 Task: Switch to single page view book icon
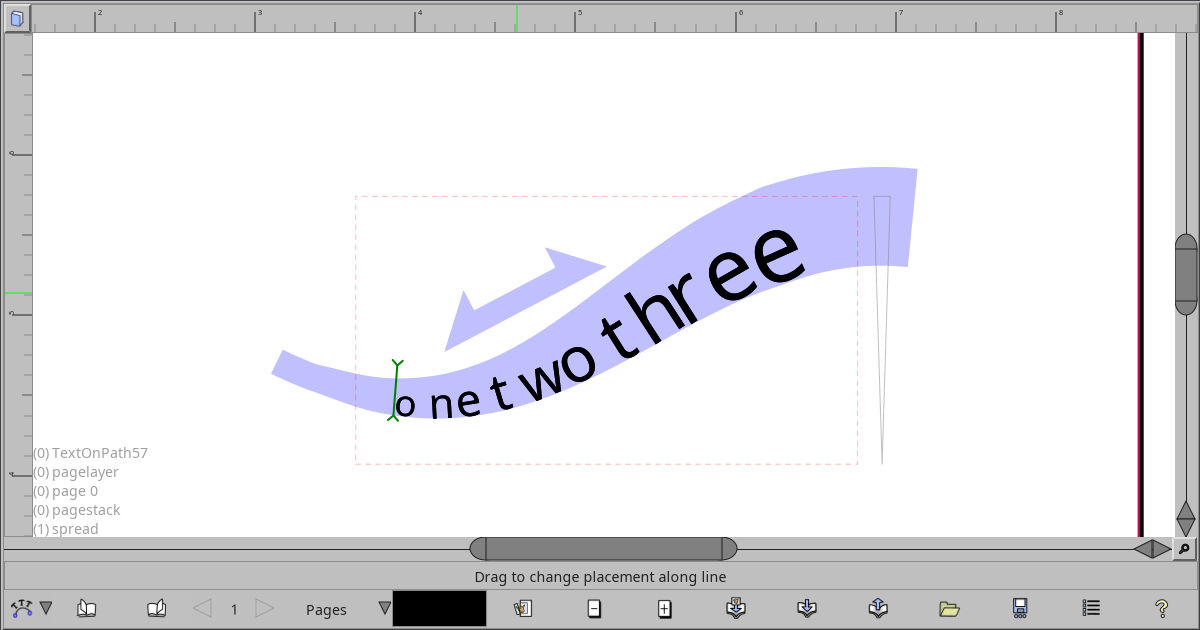[x=87, y=607]
